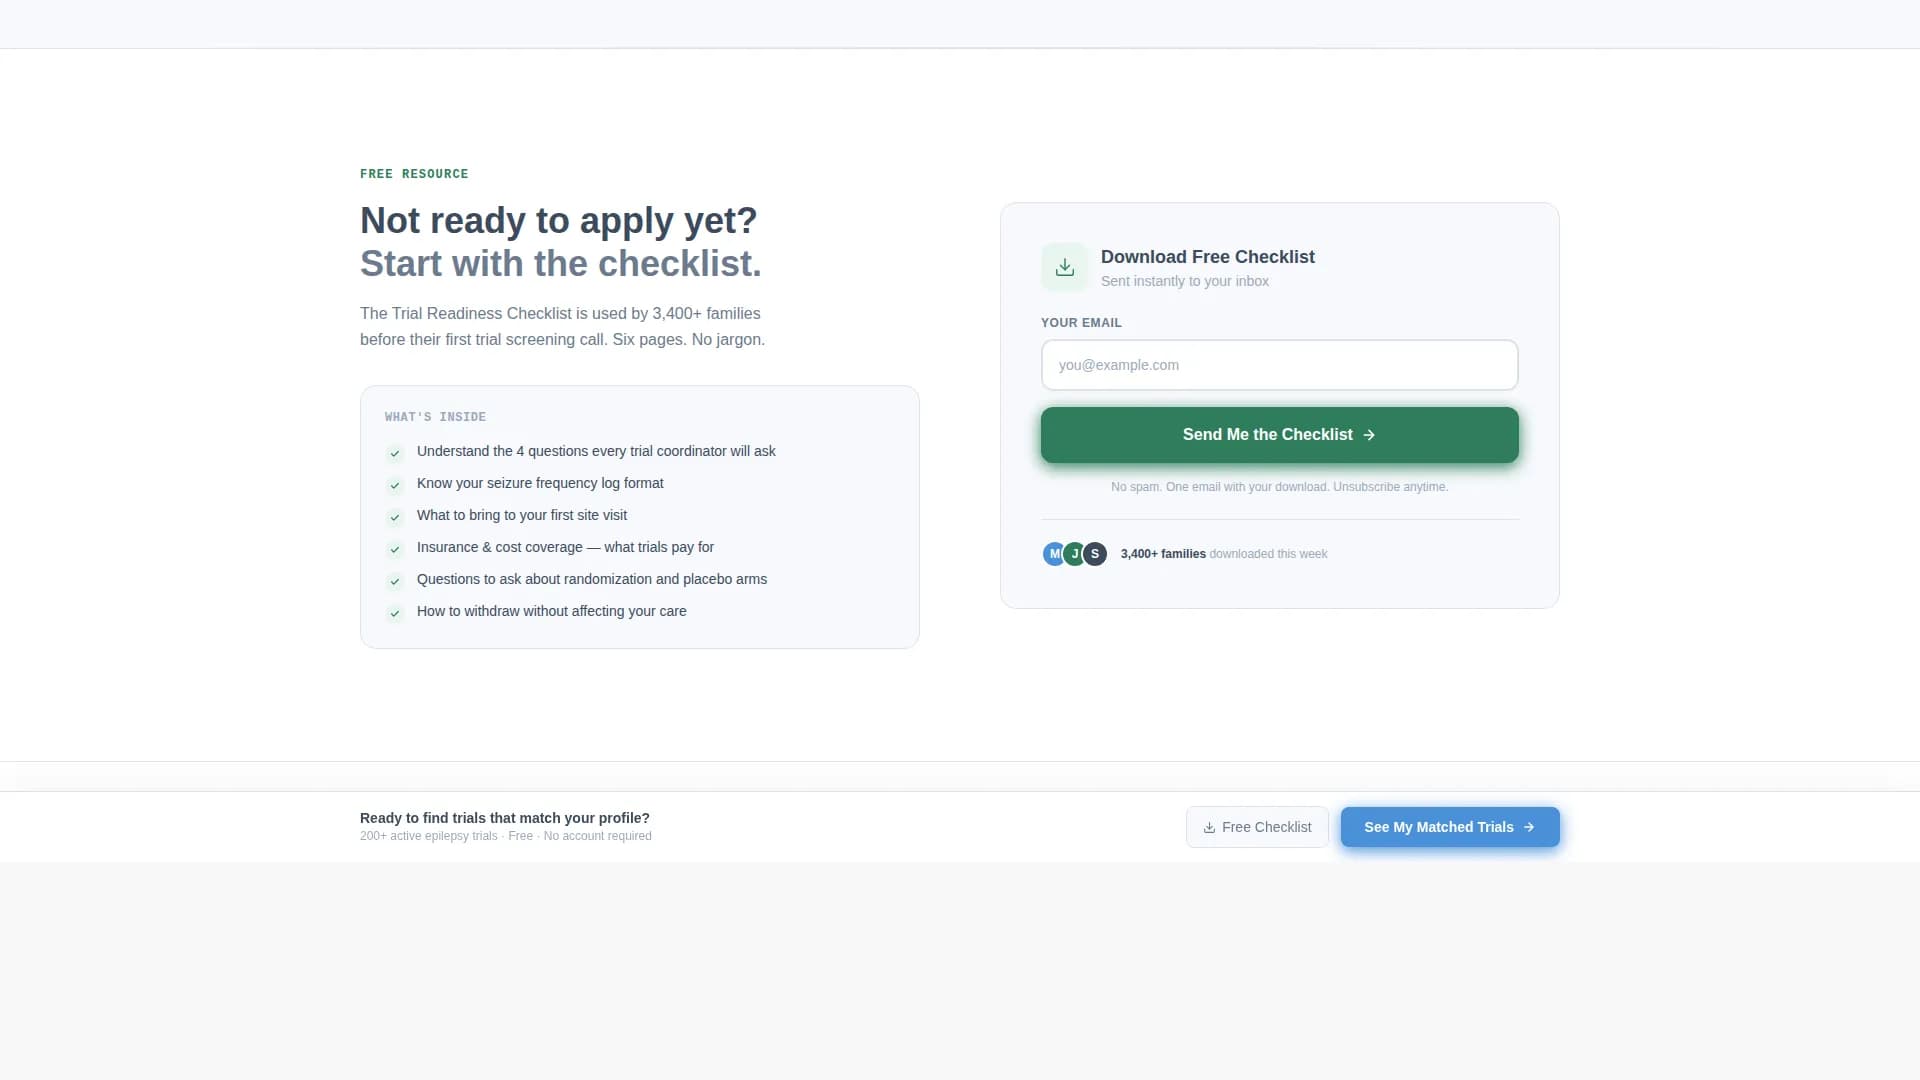The image size is (1920, 1080).
Task: Click 'Start with the checklist.' heading
Action: pos(560,264)
